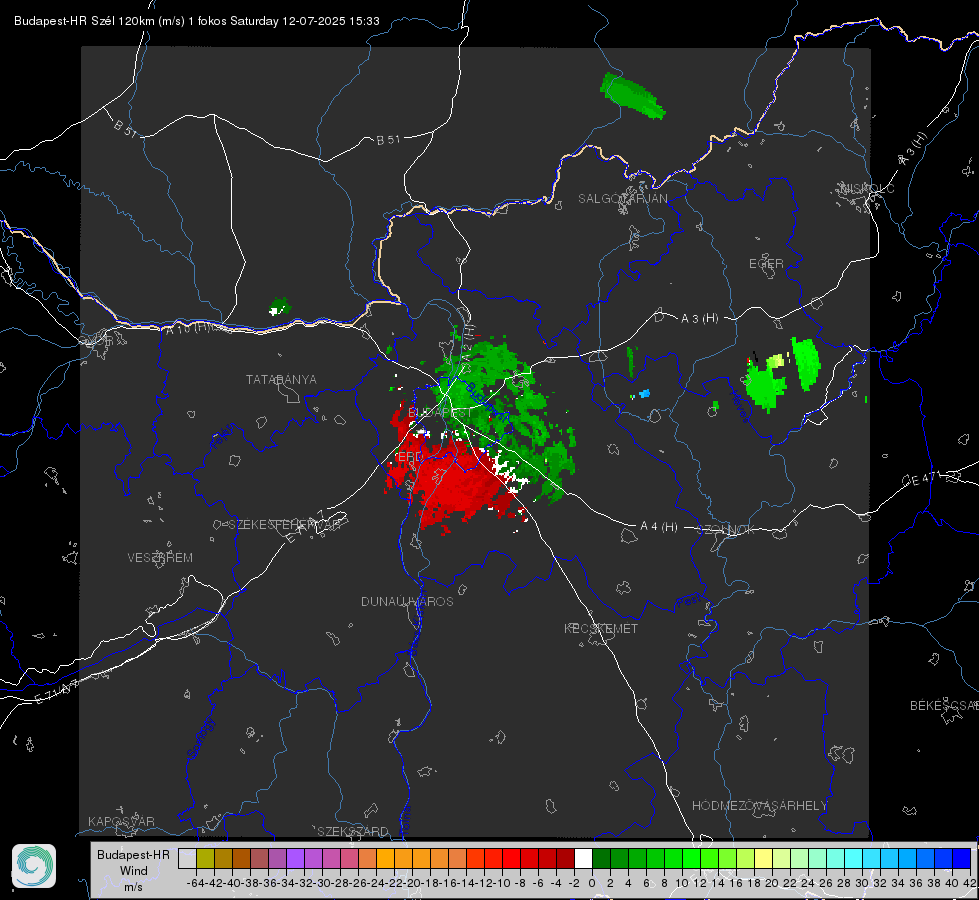Screen dimensions: 979x900
Task: Click the TATABÁNYA city label
Action: [x=281, y=380]
